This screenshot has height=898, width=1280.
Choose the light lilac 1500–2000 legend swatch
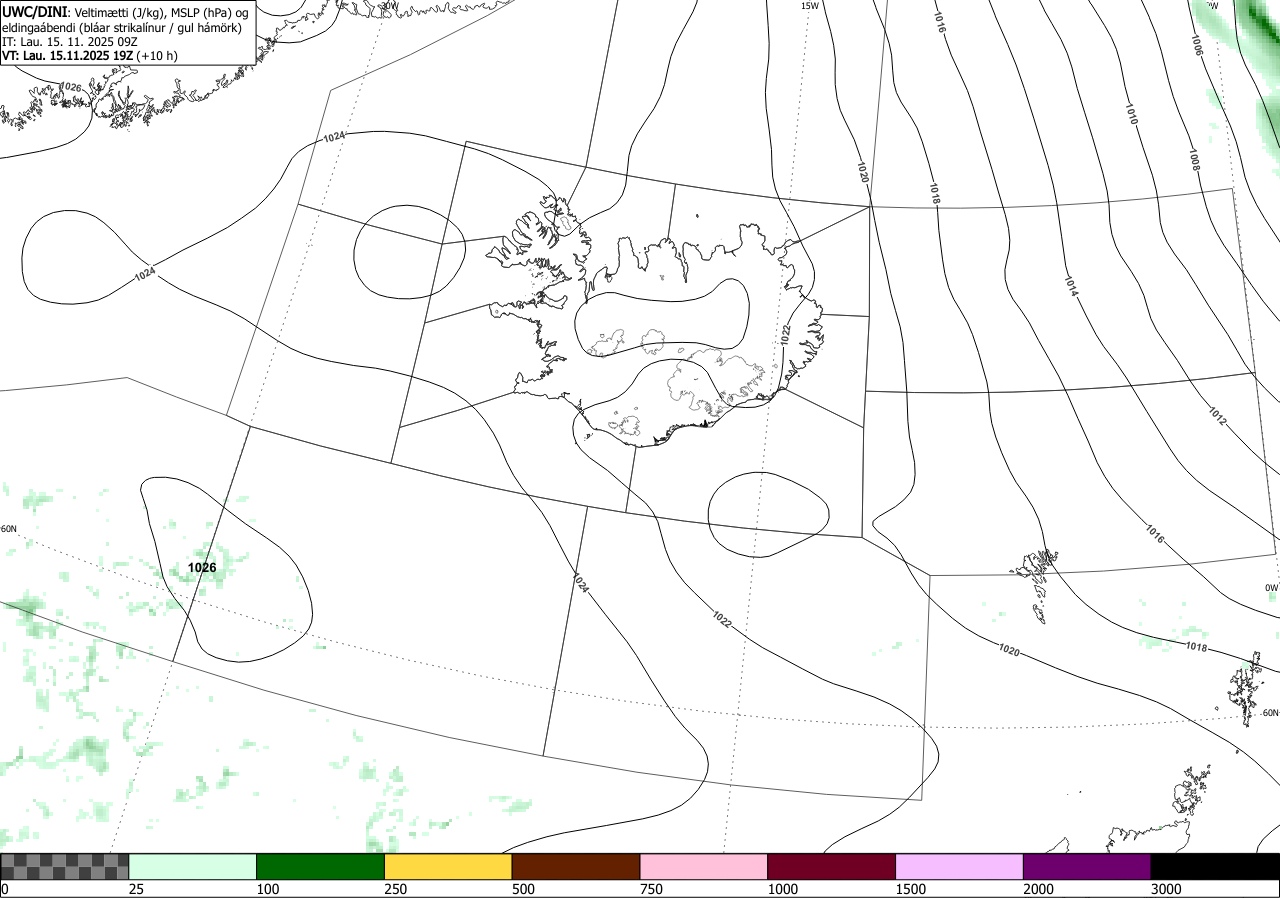(960, 866)
